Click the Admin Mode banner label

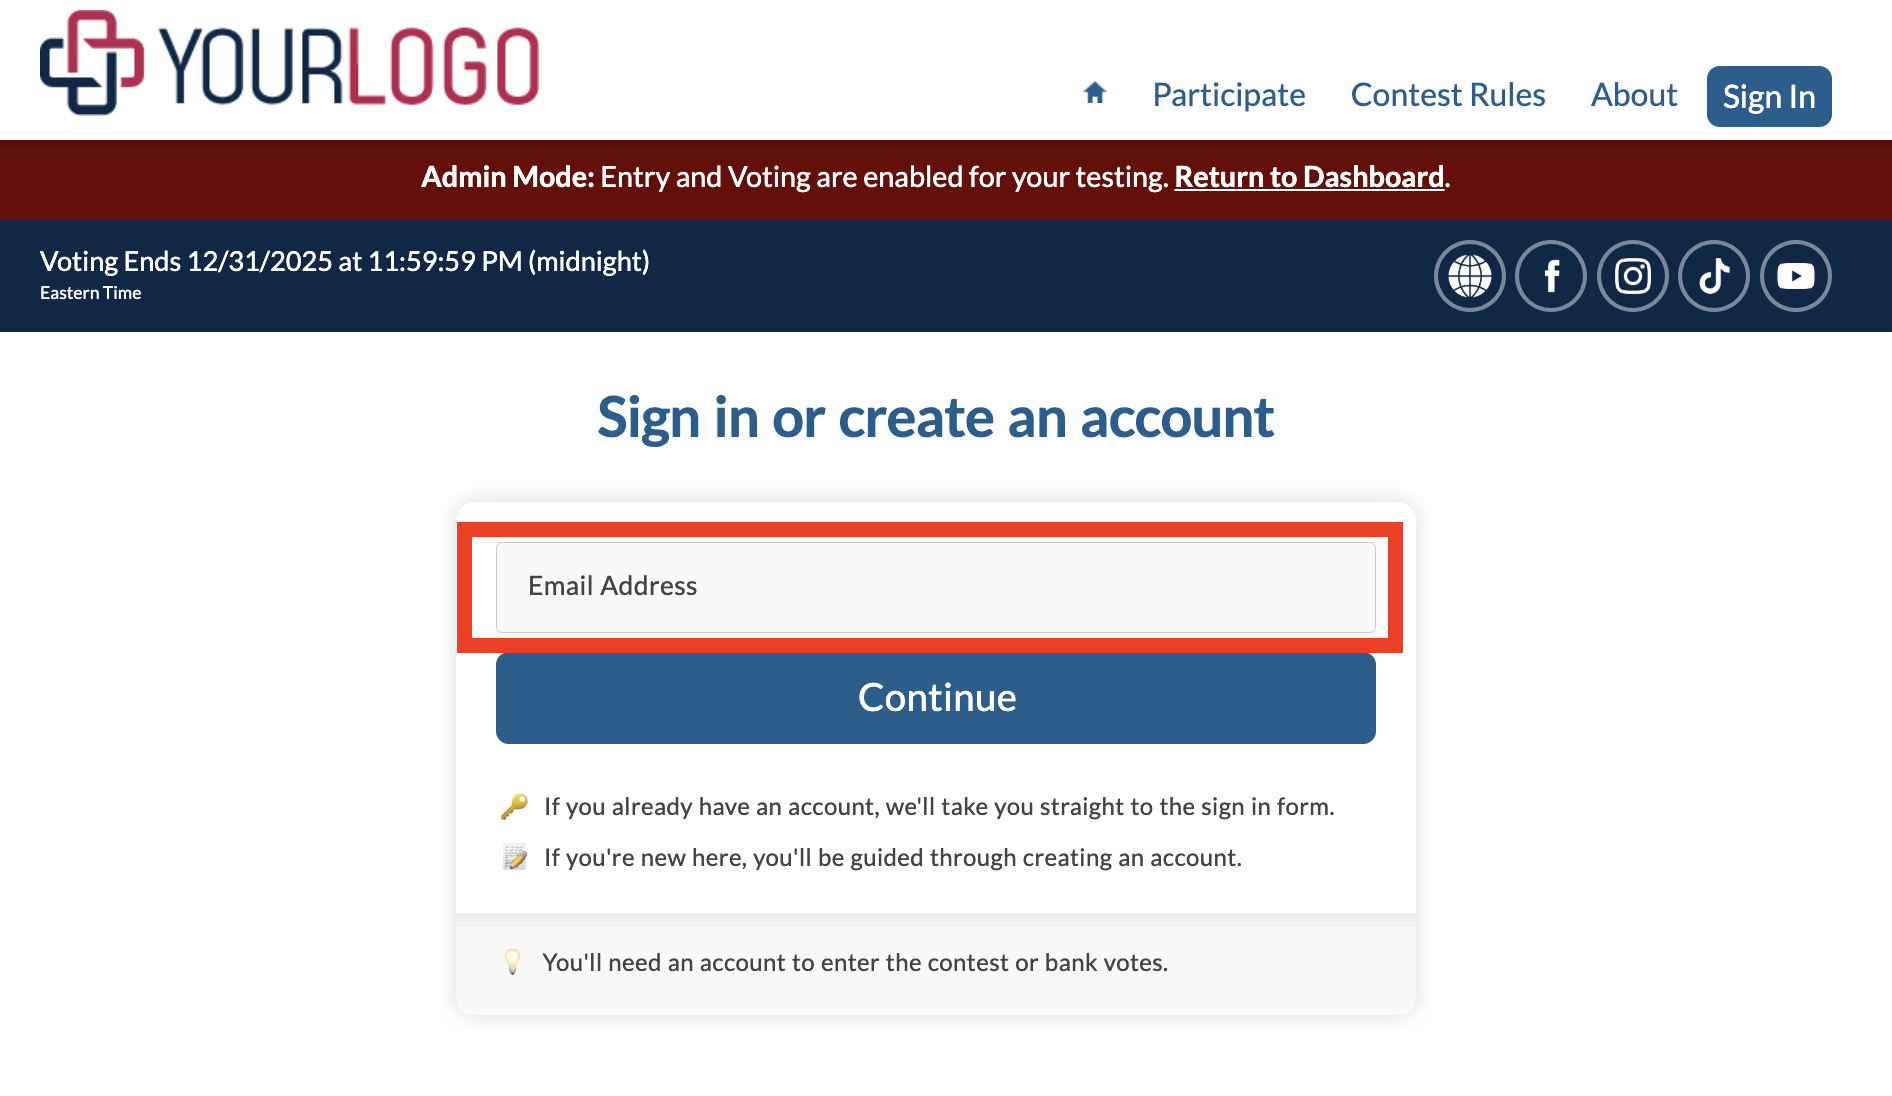[x=507, y=177]
